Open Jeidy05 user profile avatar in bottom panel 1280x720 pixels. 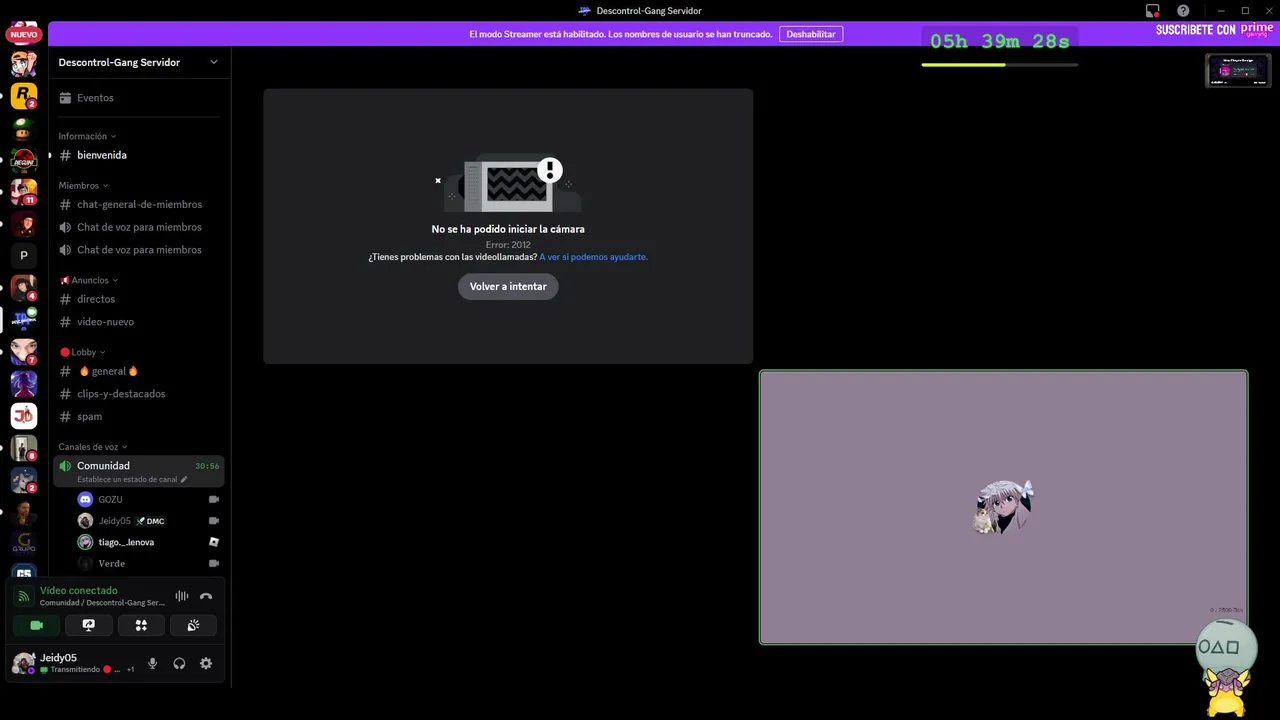23,663
